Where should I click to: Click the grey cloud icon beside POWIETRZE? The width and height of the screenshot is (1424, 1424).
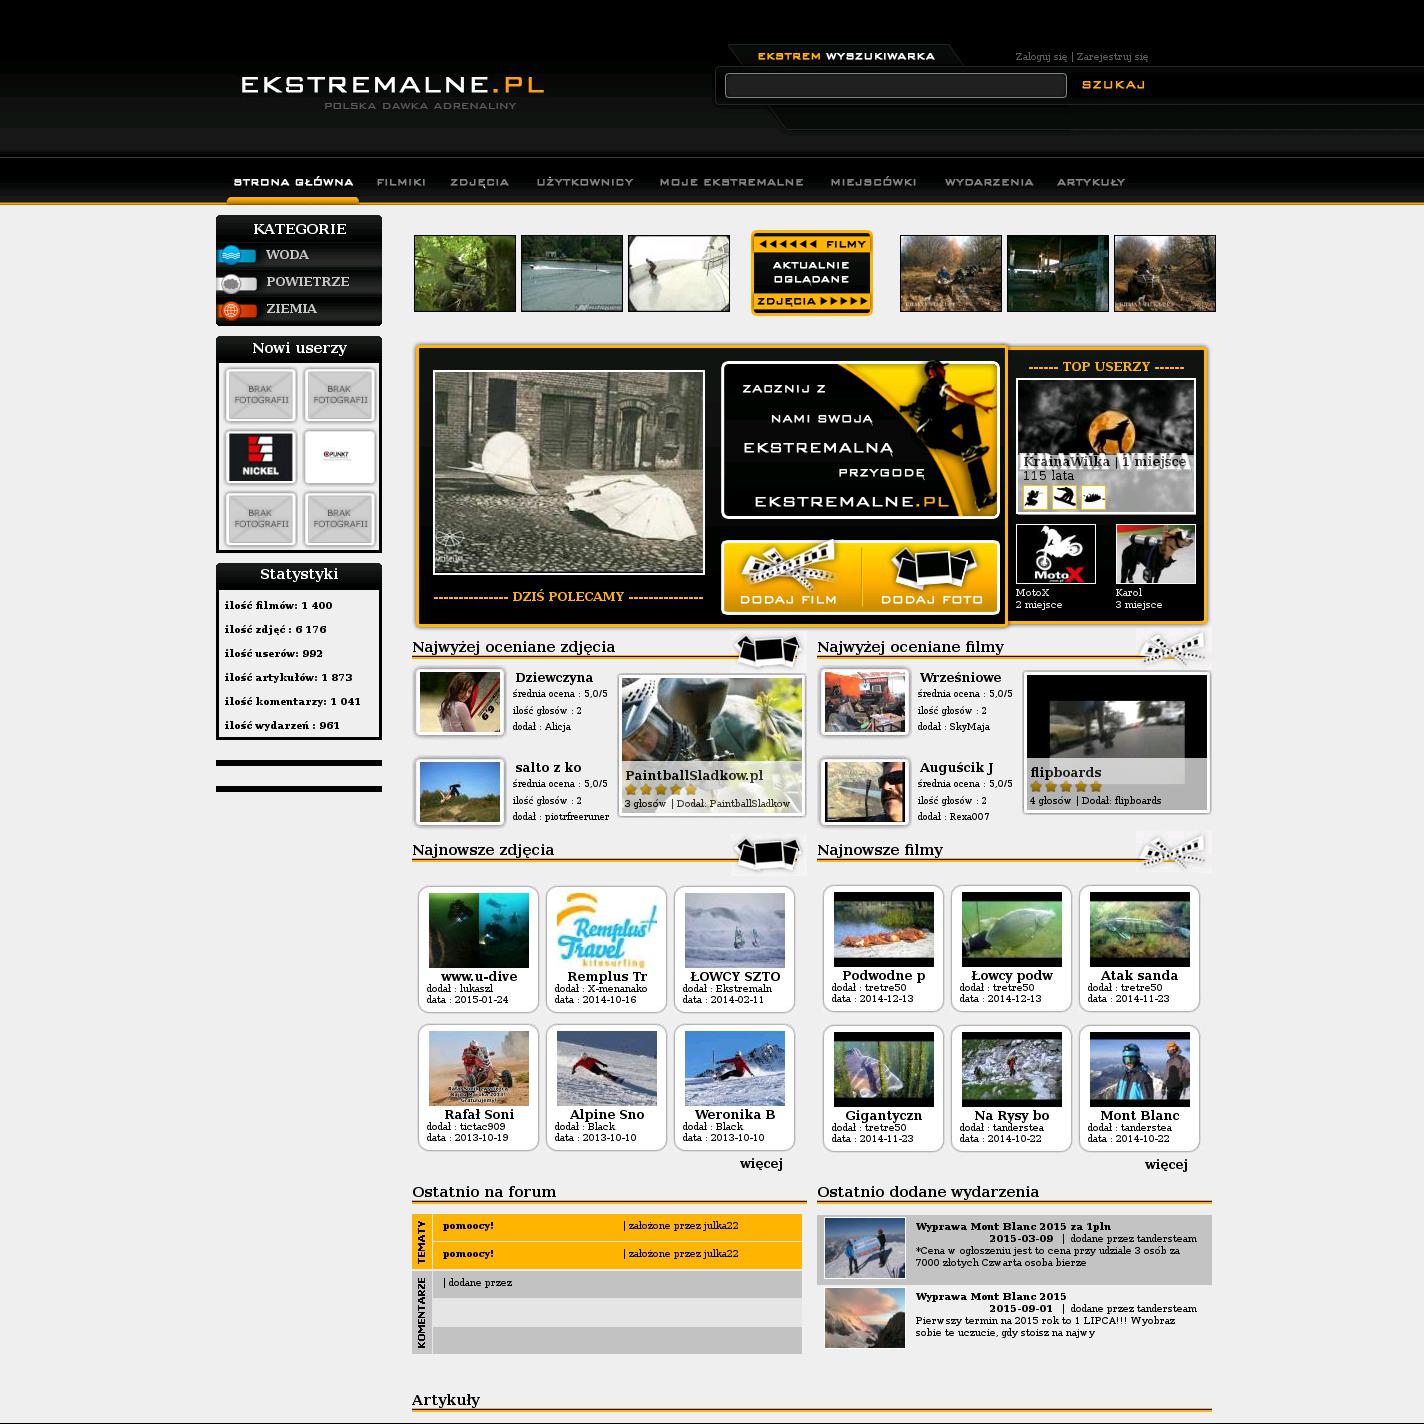click(x=236, y=282)
